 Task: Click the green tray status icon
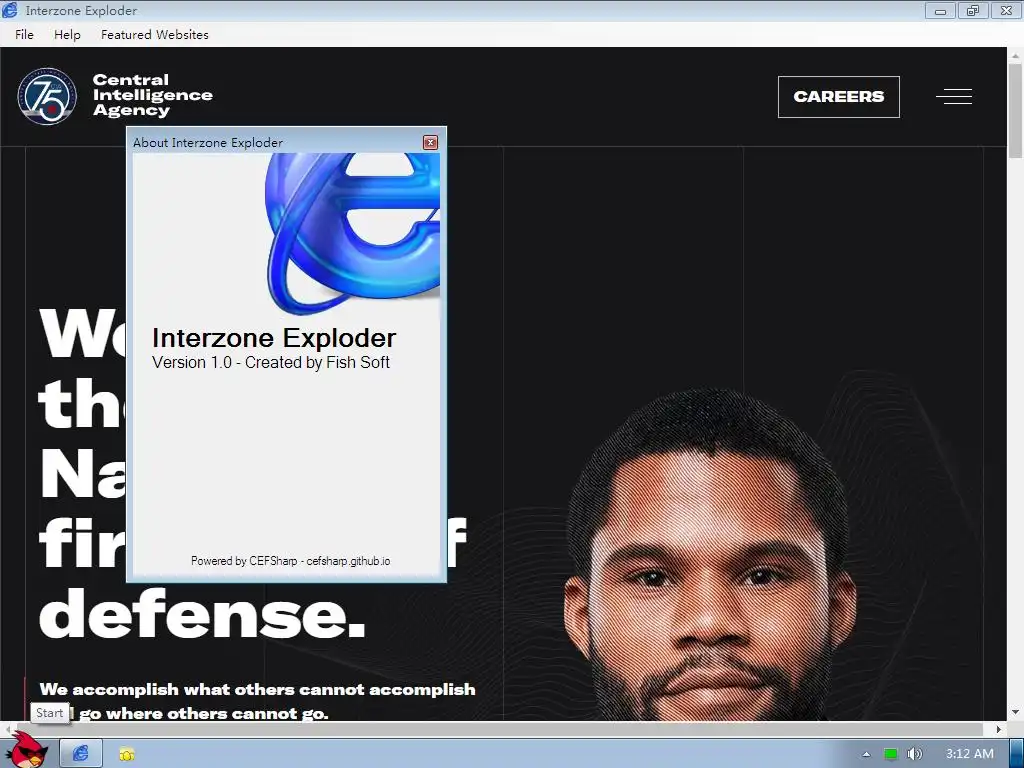(890, 754)
